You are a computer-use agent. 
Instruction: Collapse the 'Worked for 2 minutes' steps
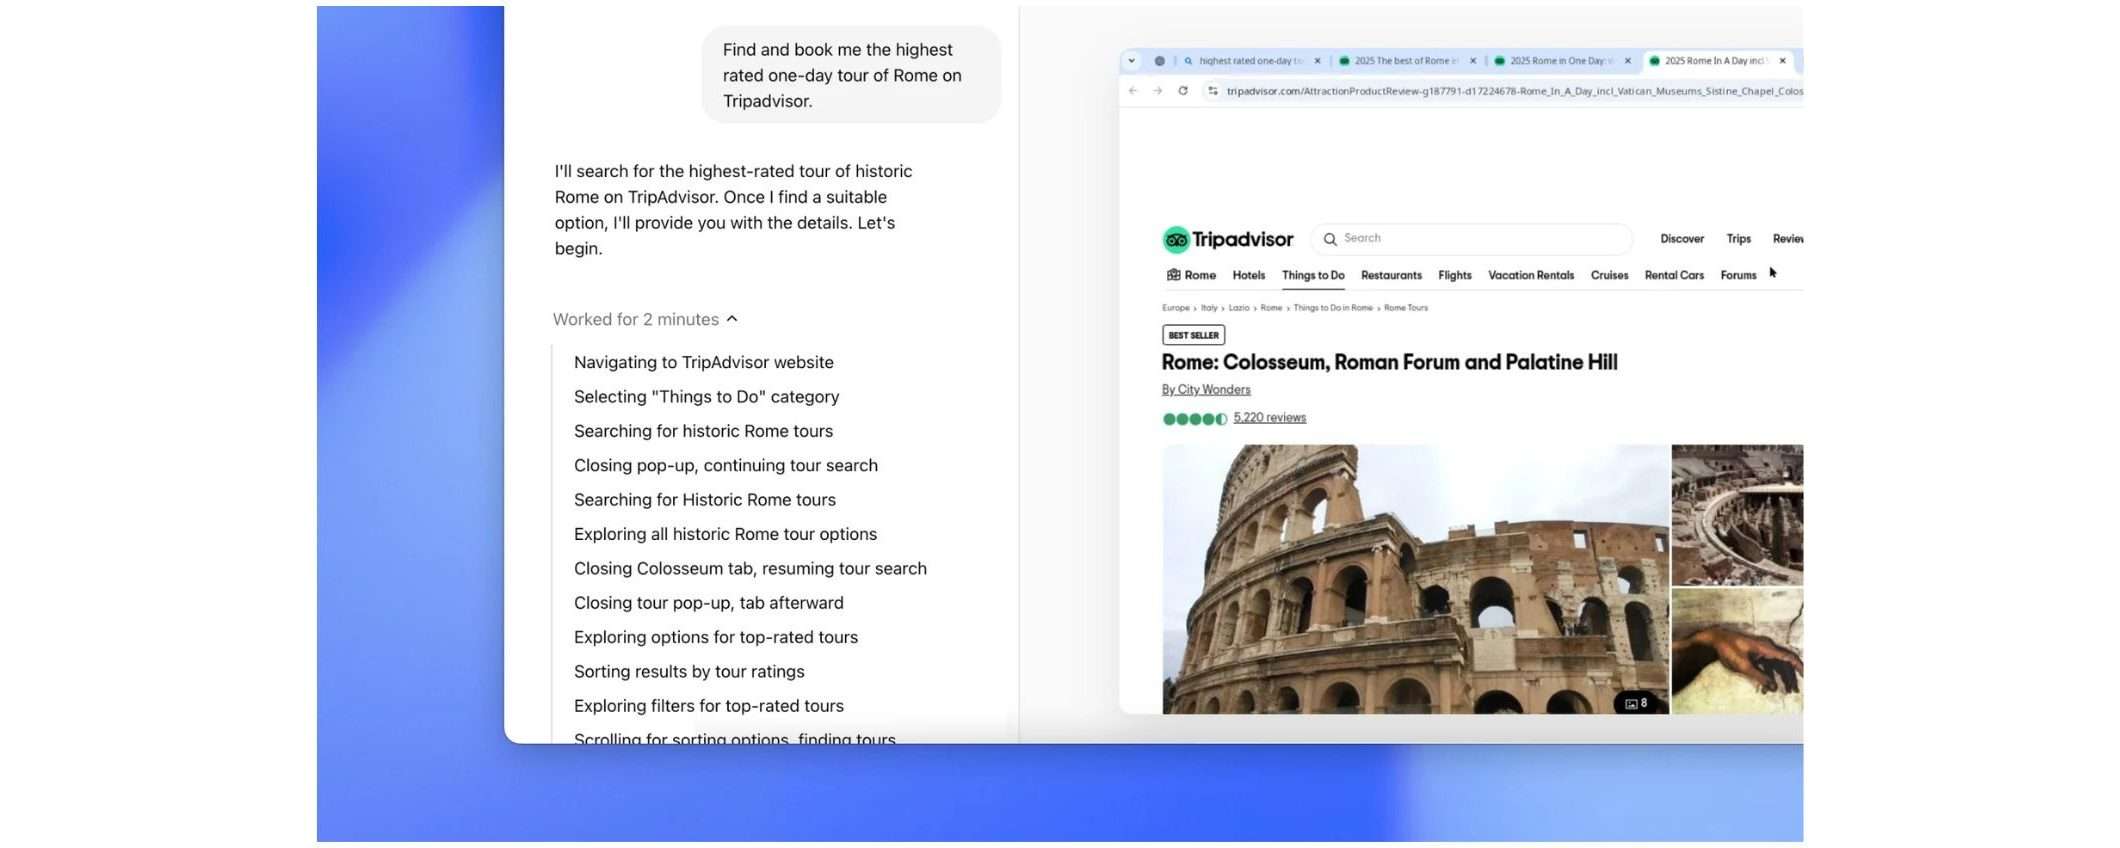point(646,319)
